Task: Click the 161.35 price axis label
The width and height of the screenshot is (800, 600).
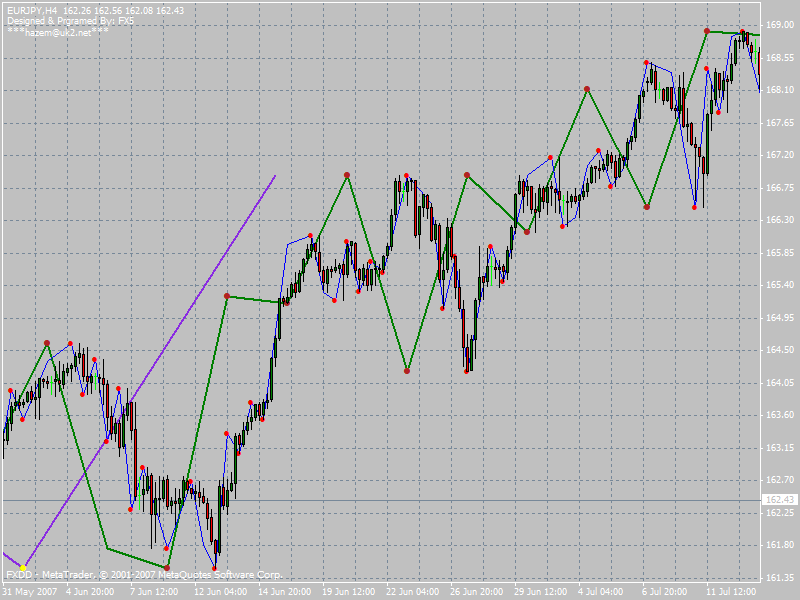Action: tap(780, 578)
